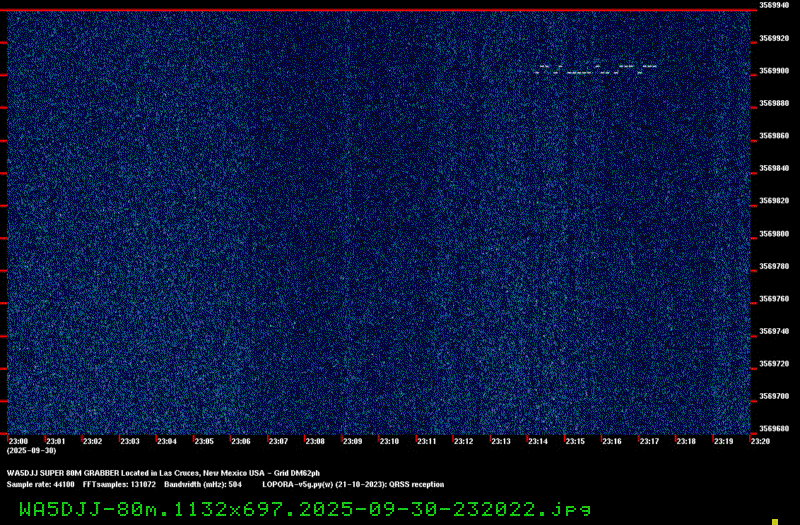The height and width of the screenshot is (525, 800).
Task: Select the 3569800 frequency label
Action: (x=774, y=234)
